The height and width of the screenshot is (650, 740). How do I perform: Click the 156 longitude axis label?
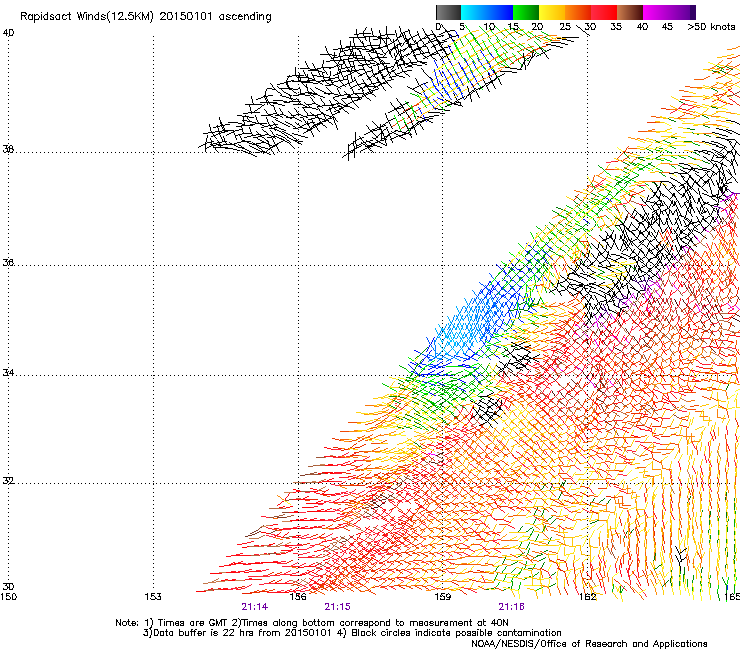click(x=298, y=597)
